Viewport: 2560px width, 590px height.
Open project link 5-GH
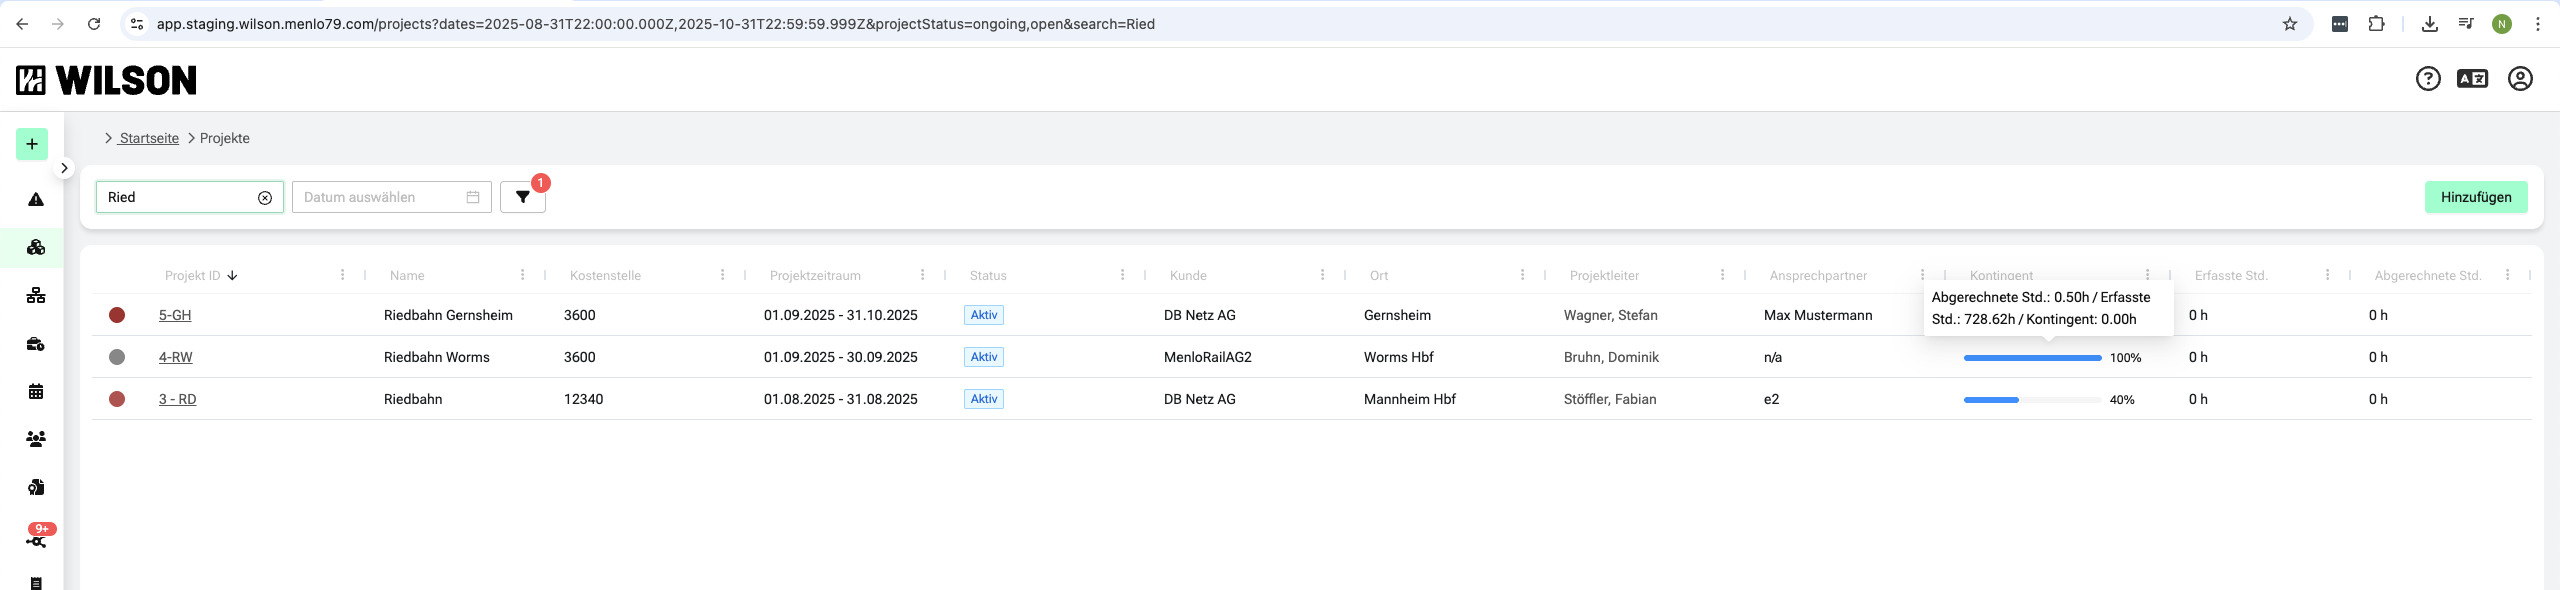coord(175,315)
